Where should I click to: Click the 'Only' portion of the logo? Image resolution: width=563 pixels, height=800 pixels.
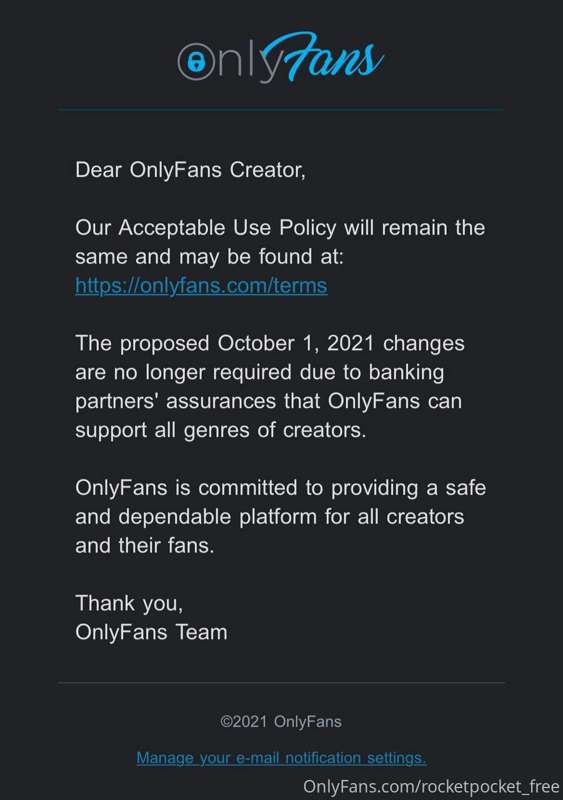[230, 62]
